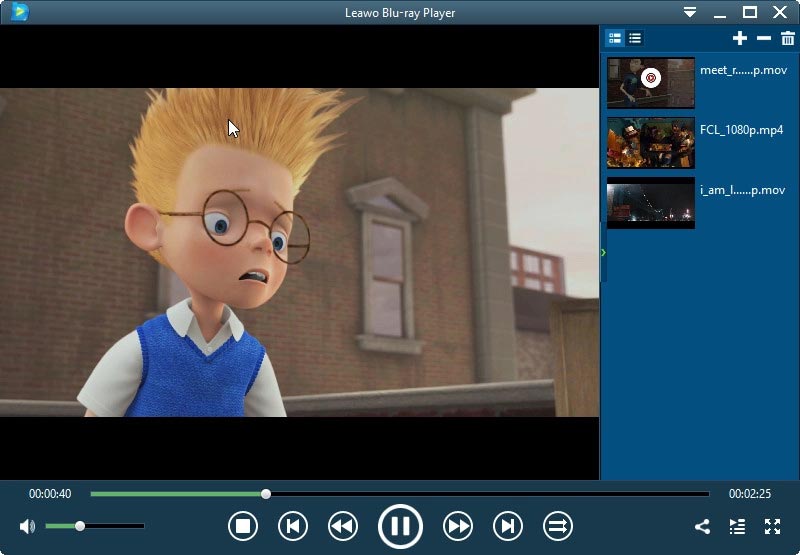Remove selected item with minus icon
Viewport: 800px width, 555px height.
764,38
